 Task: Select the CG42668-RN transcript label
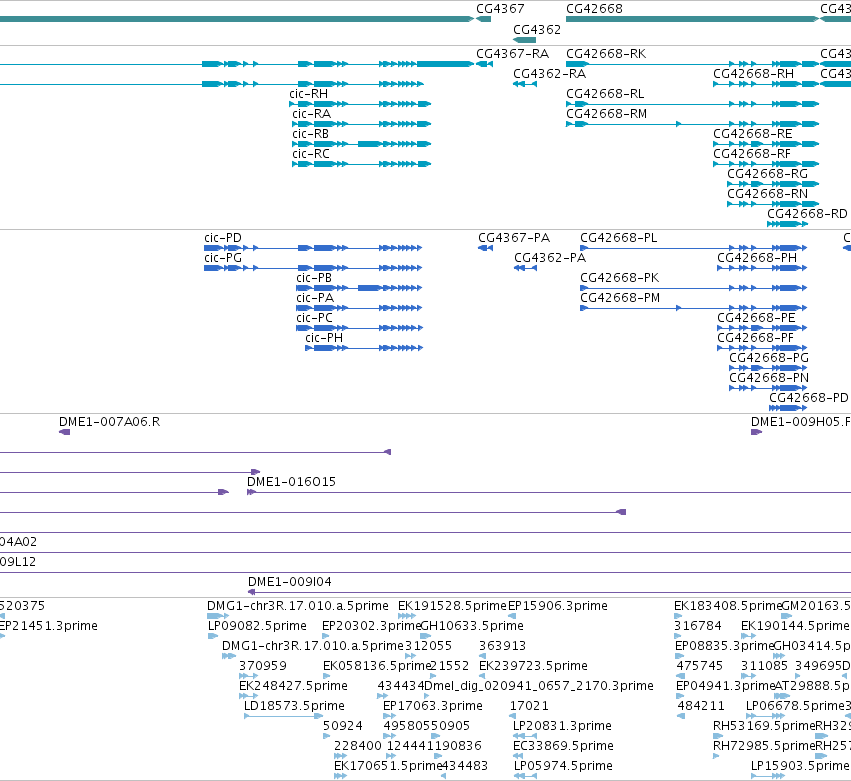coord(767,194)
